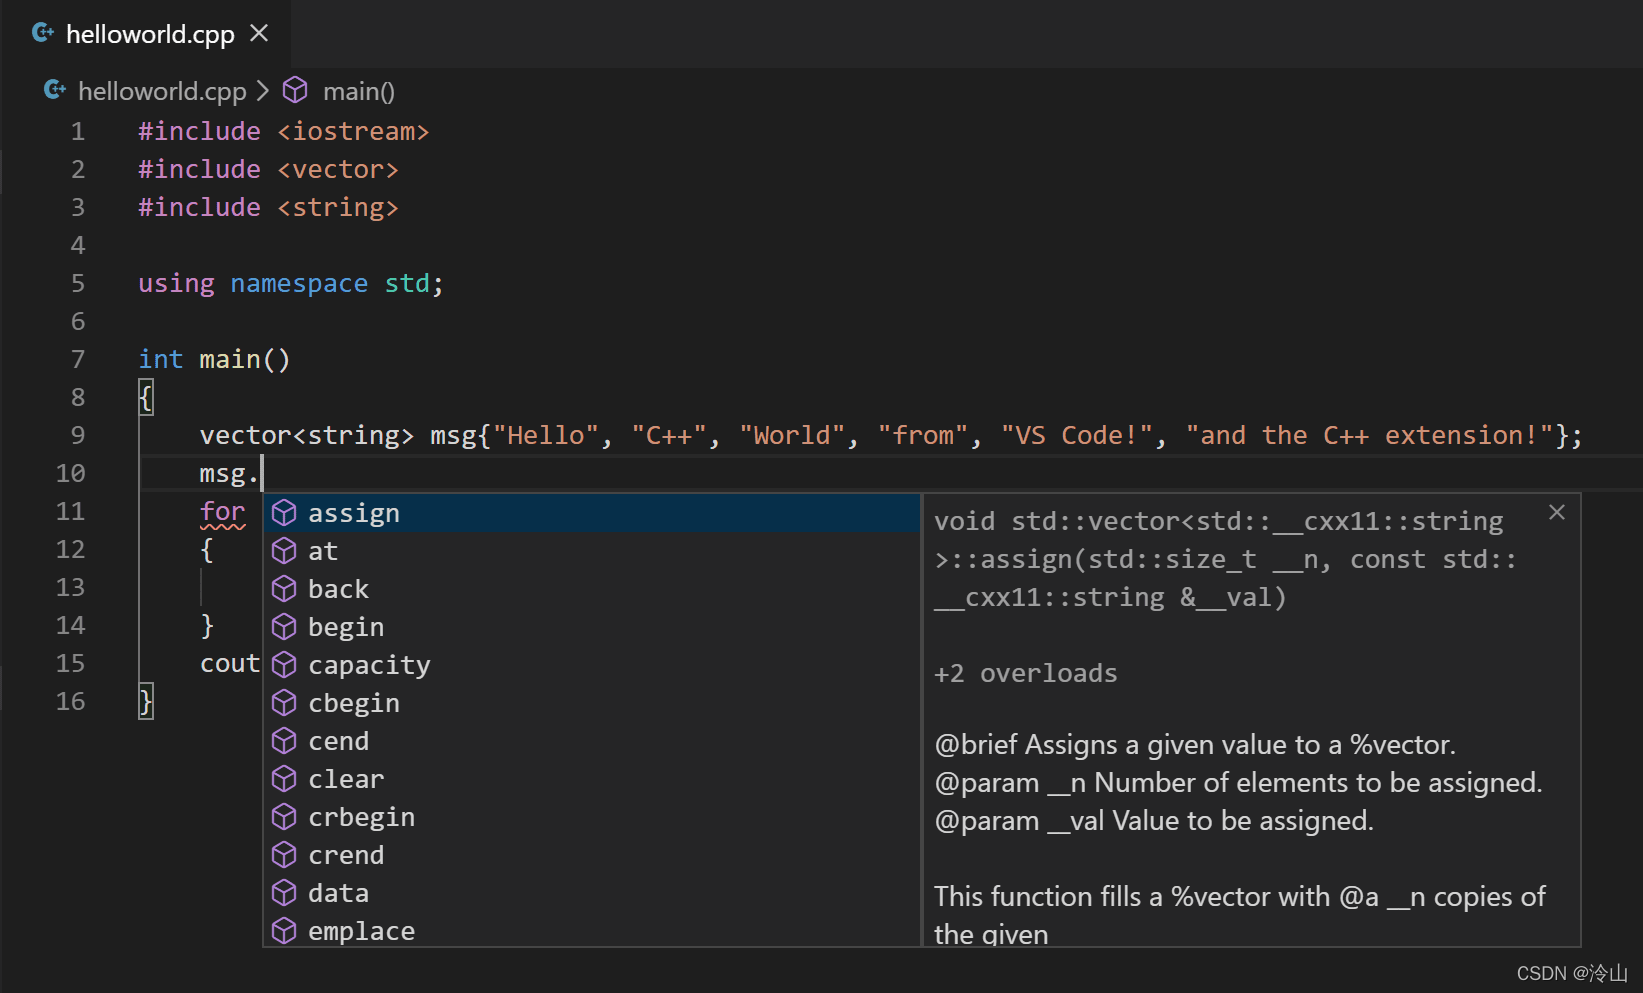Close the helloworld.cpp editor tab
This screenshot has height=993, width=1643.
coord(259,33)
